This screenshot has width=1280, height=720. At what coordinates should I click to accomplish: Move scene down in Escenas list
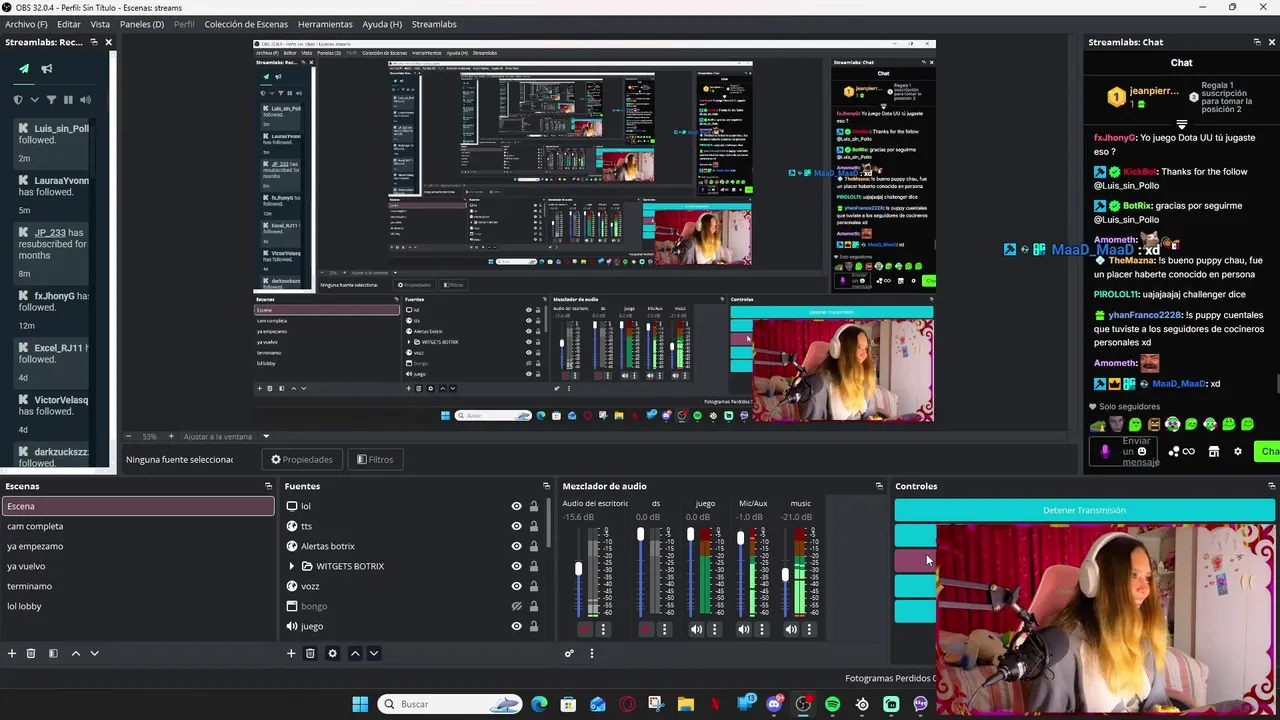(94, 653)
